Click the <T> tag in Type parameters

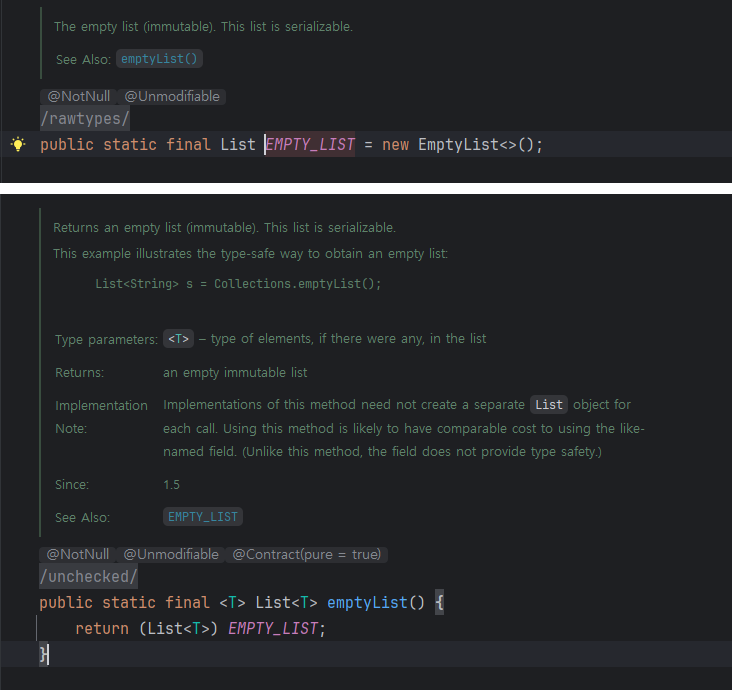point(178,339)
